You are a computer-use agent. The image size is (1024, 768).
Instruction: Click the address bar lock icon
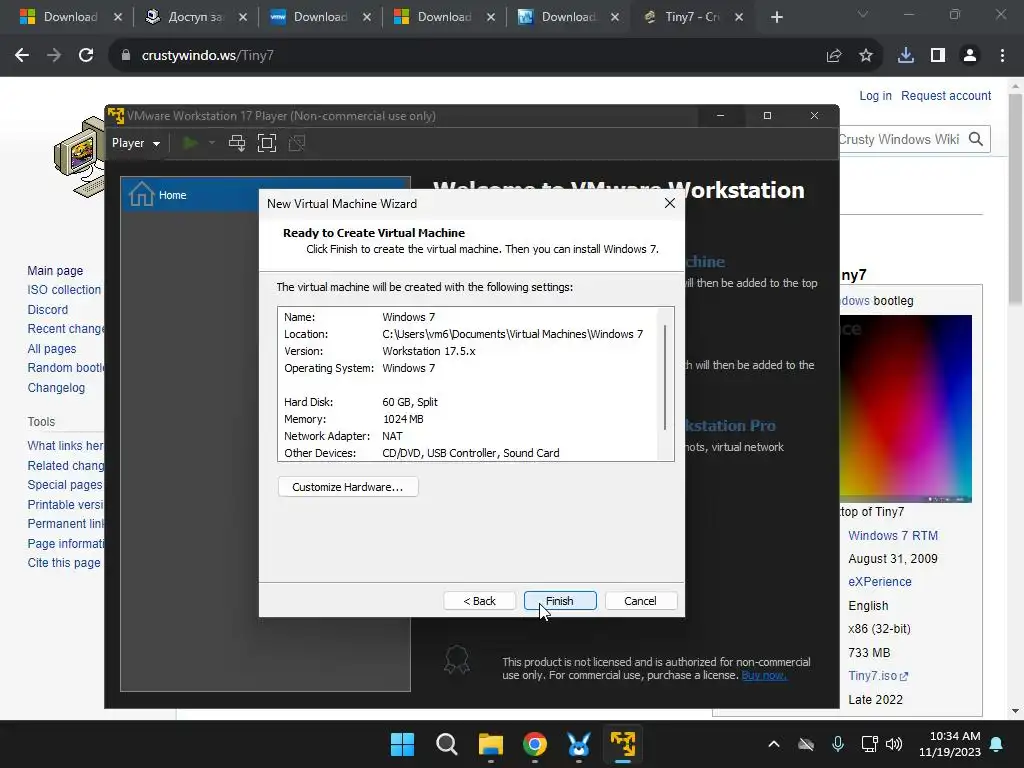coord(126,56)
